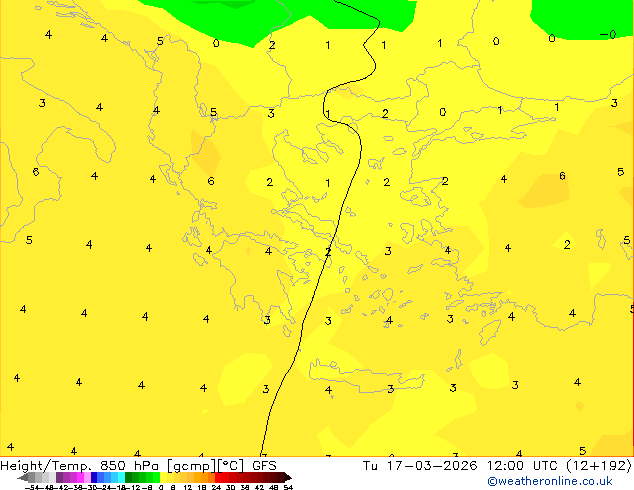The height and width of the screenshot is (490, 634).
Task: Click the GFS model label
Action: pyautogui.click(x=264, y=466)
